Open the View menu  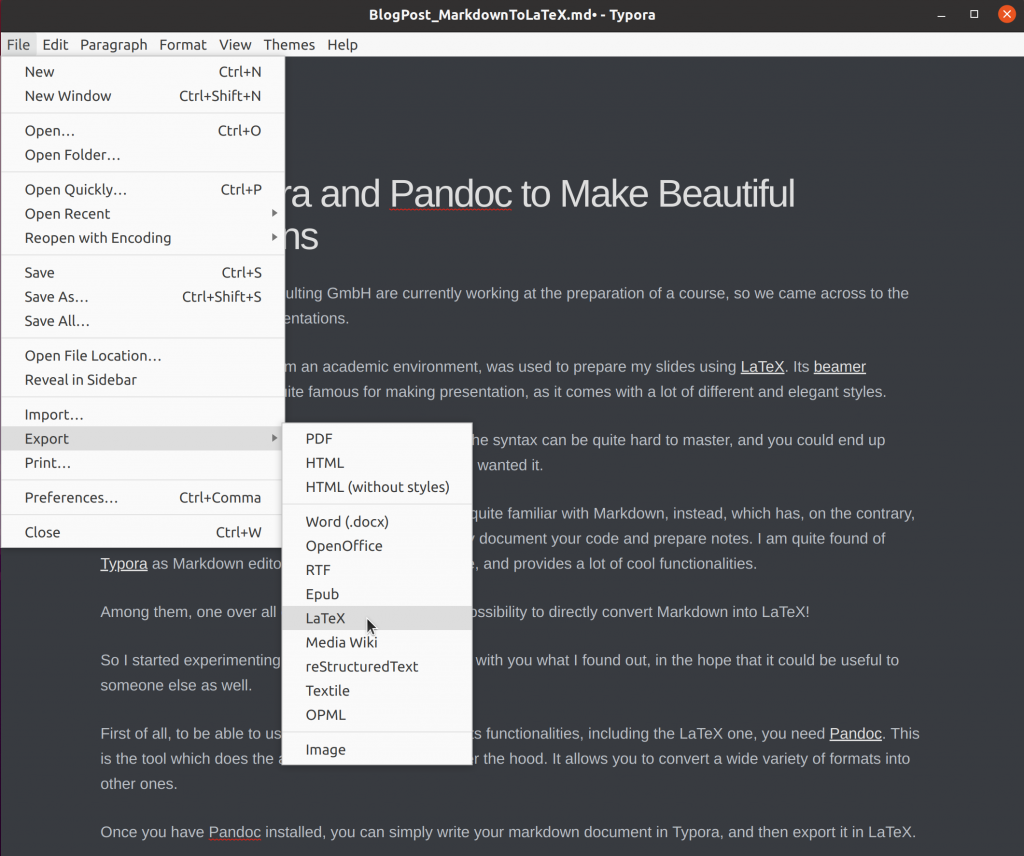(235, 44)
